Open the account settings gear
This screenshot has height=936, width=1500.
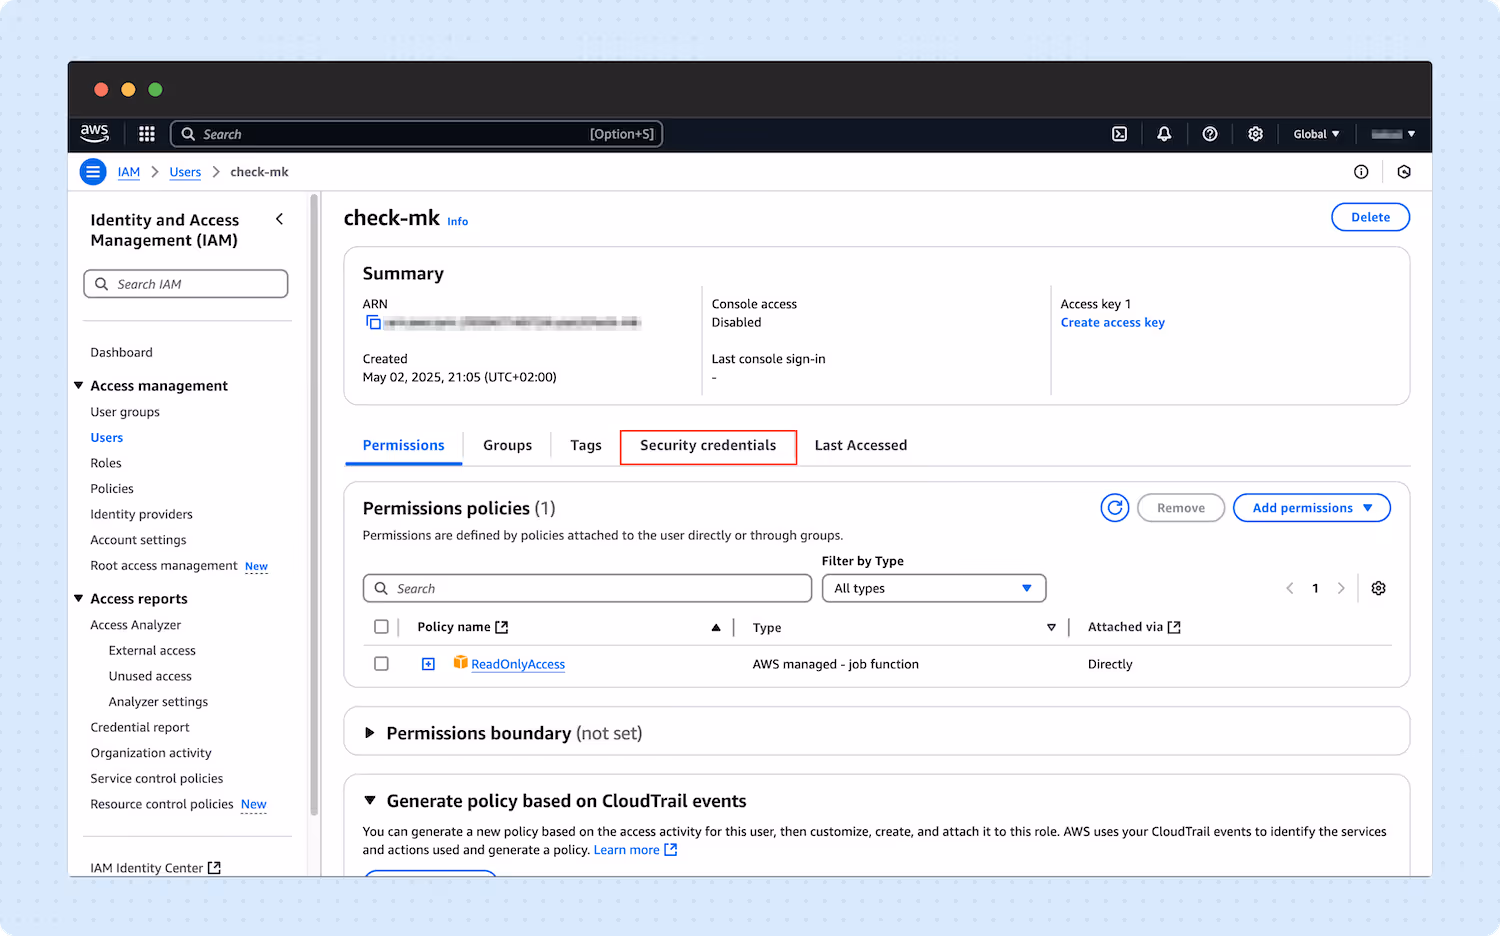tap(1255, 133)
